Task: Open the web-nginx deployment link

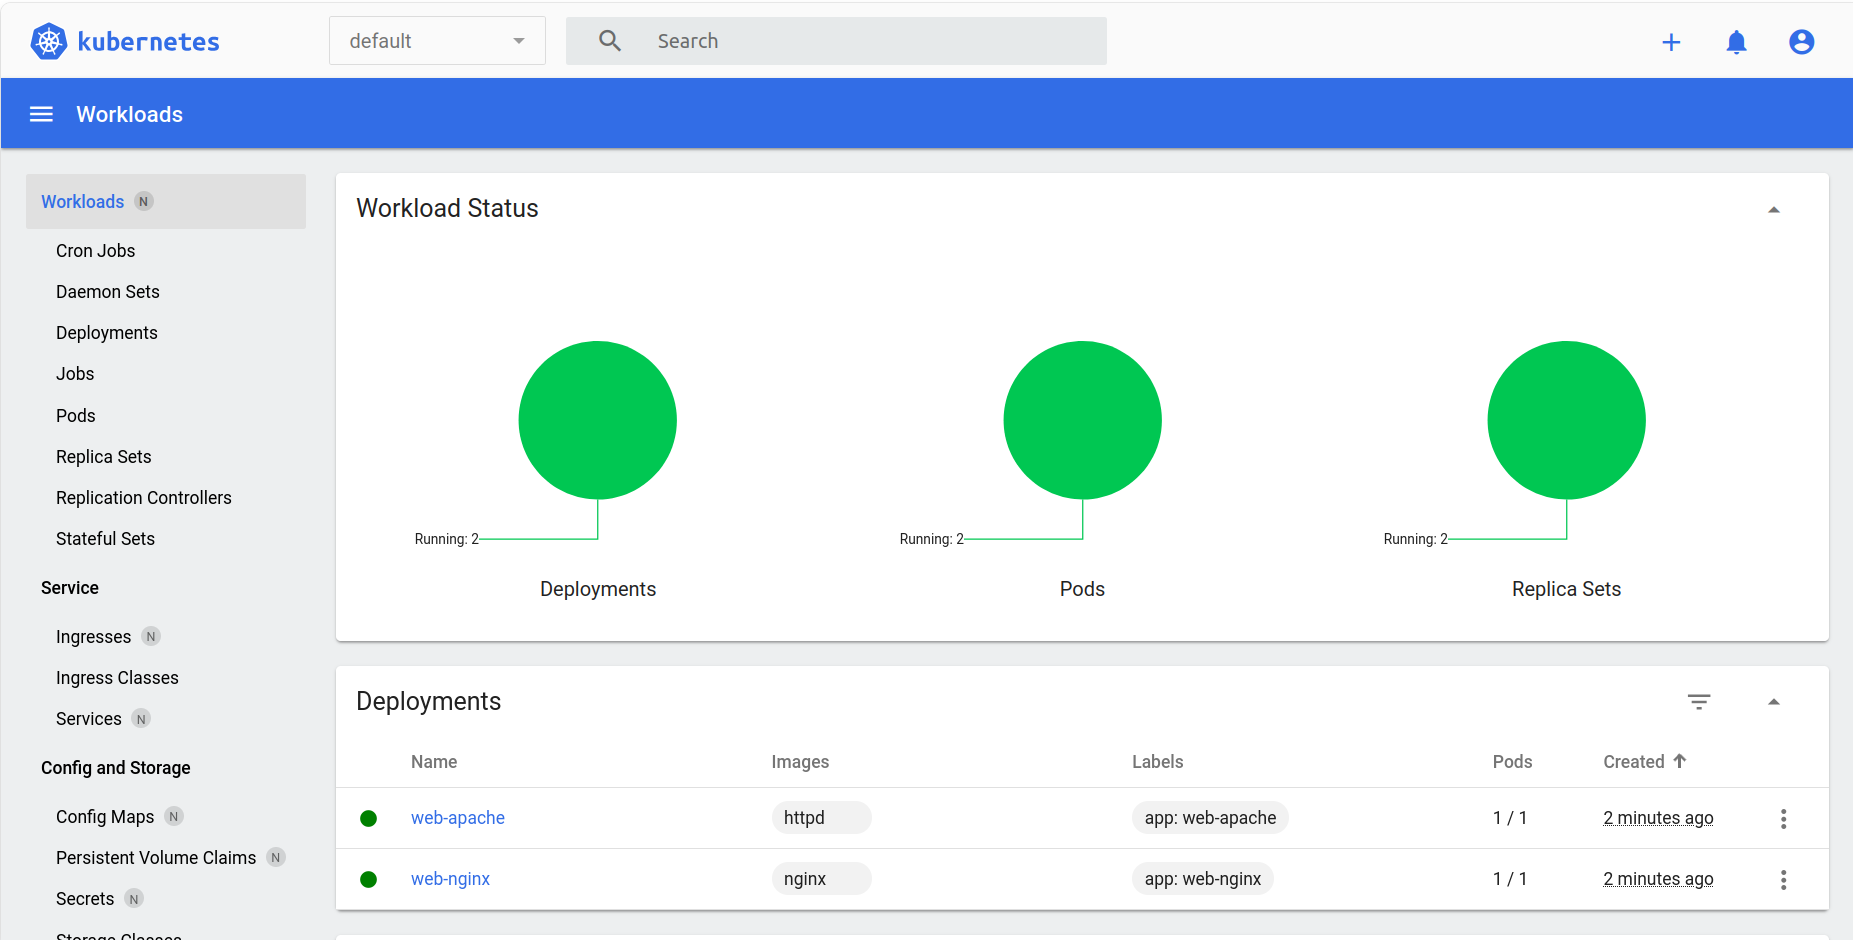Action: pos(450,879)
